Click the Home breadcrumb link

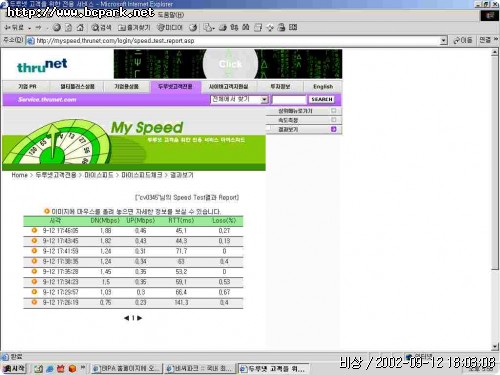click(20, 175)
